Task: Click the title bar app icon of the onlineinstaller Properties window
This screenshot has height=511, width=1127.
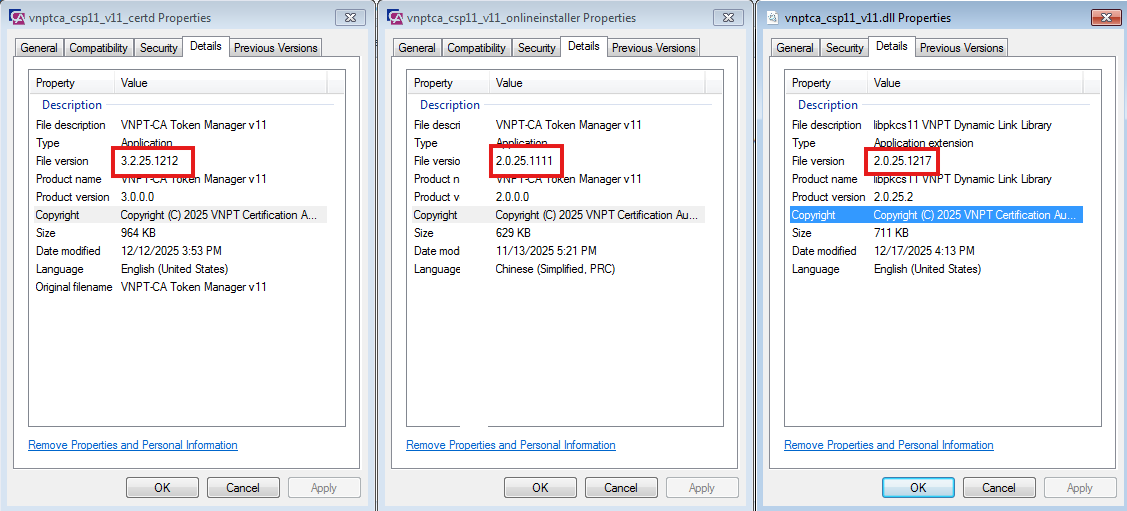Action: pyautogui.click(x=395, y=17)
